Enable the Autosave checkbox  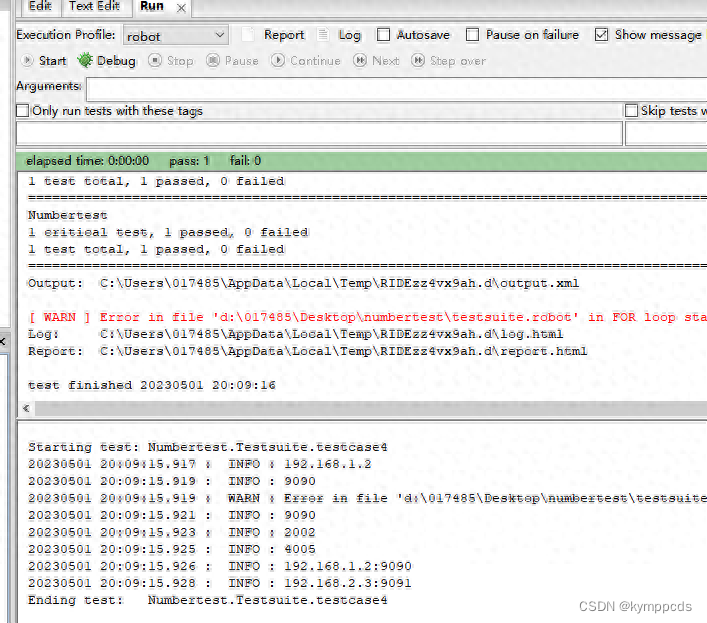click(x=383, y=35)
